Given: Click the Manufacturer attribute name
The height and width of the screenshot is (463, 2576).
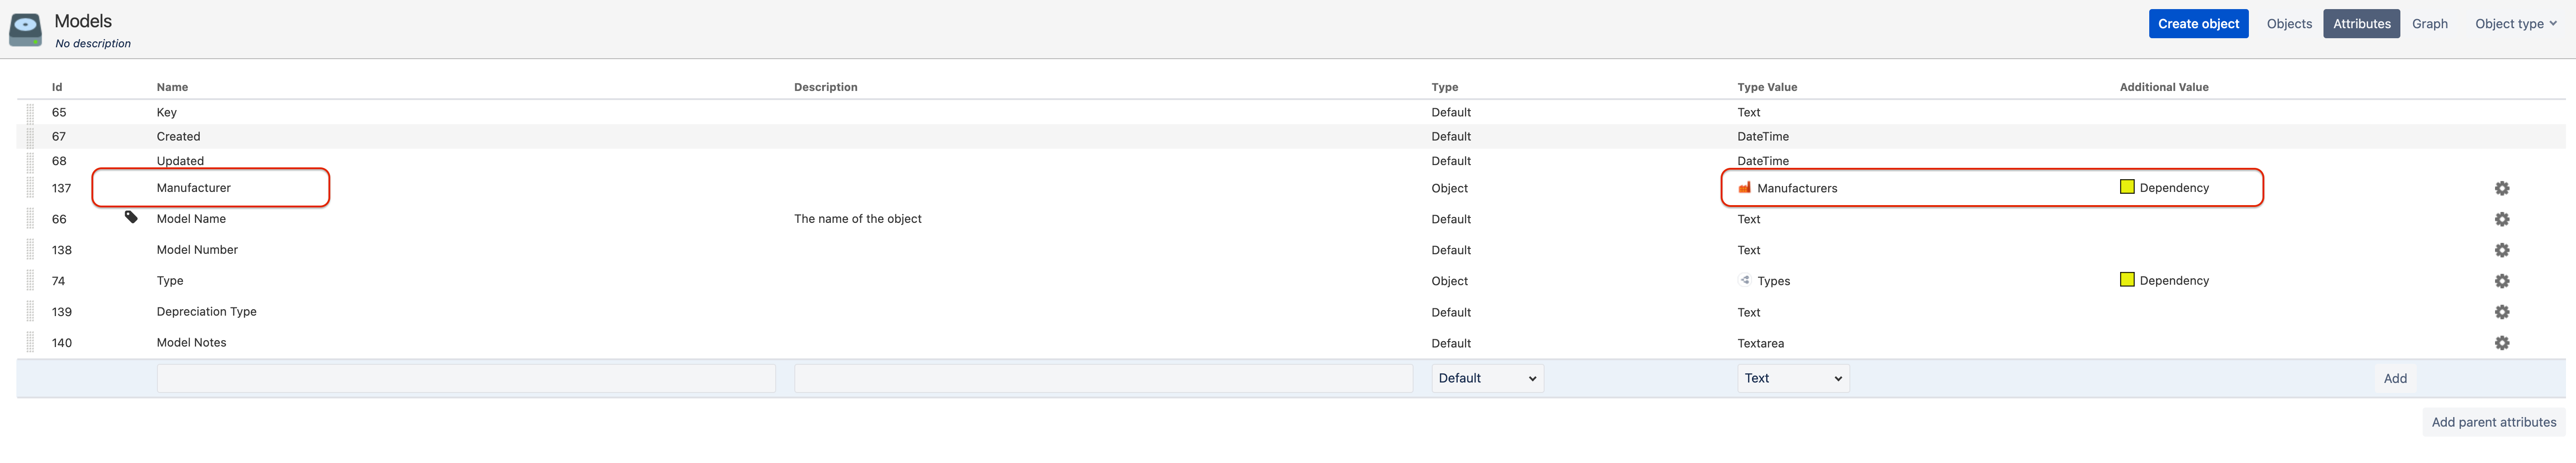Looking at the screenshot, I should (194, 188).
